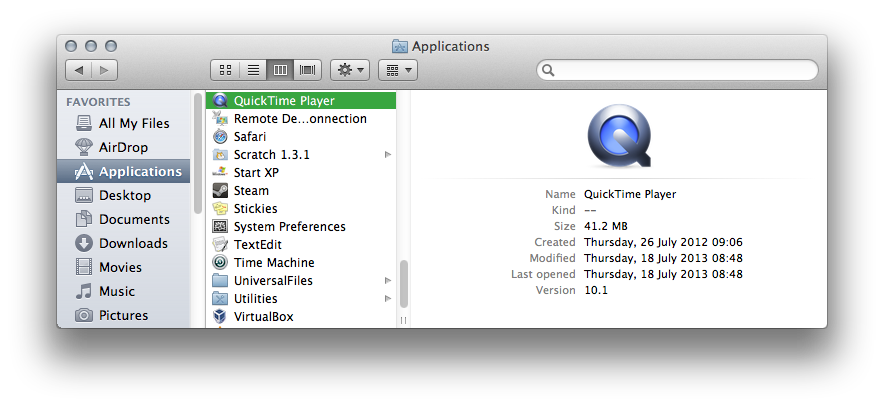Viewport: 884px width, 407px height.
Task: Click the AirDrop parachute icon
Action: [x=84, y=147]
